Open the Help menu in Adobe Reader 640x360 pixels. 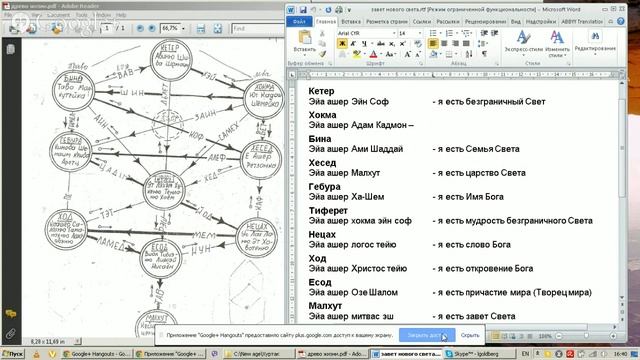121,15
